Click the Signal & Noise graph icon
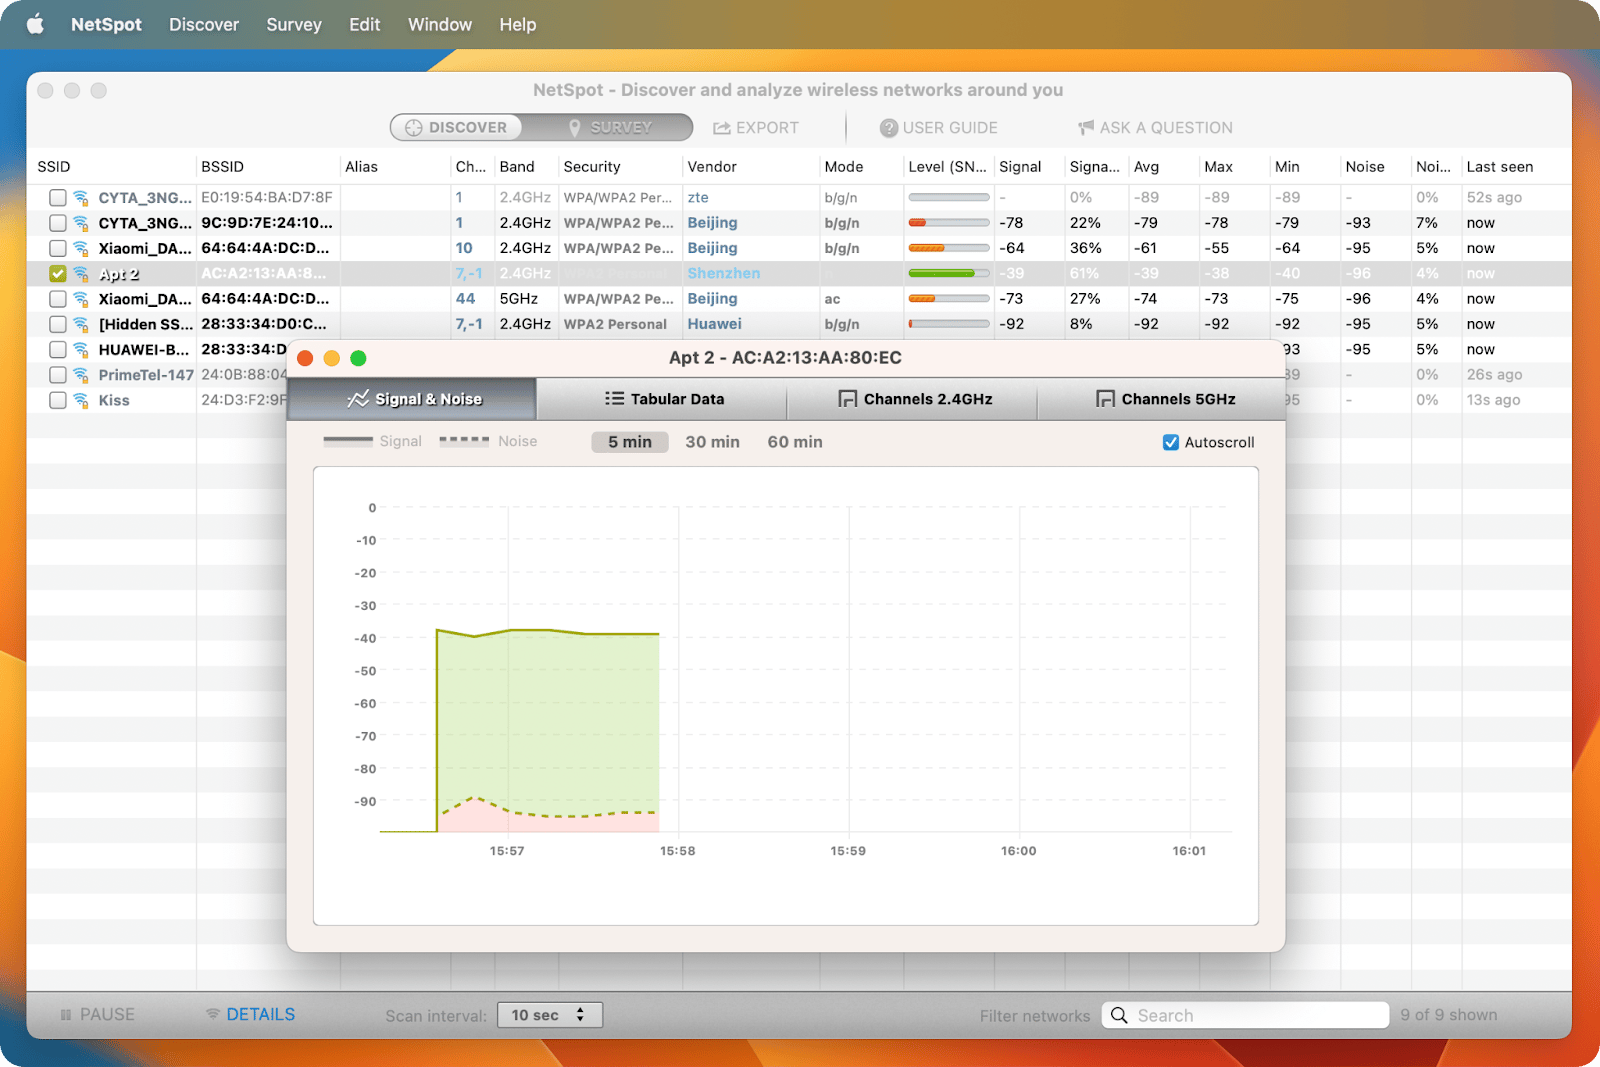Image resolution: width=1600 pixels, height=1067 pixels. pyautogui.click(x=358, y=399)
